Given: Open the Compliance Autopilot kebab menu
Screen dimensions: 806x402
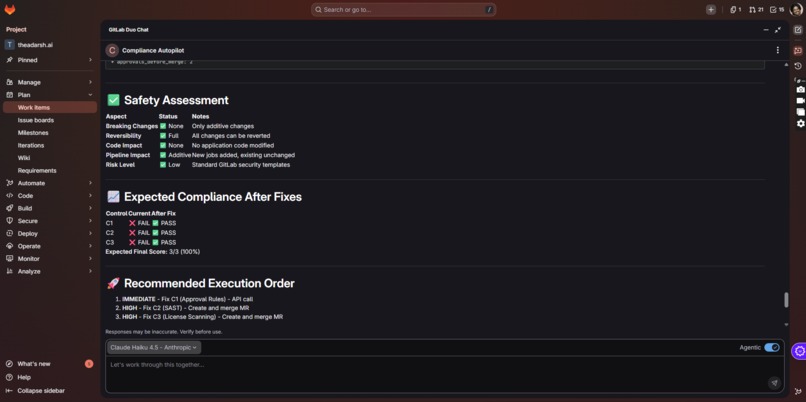Looking at the screenshot, I should [x=777, y=50].
